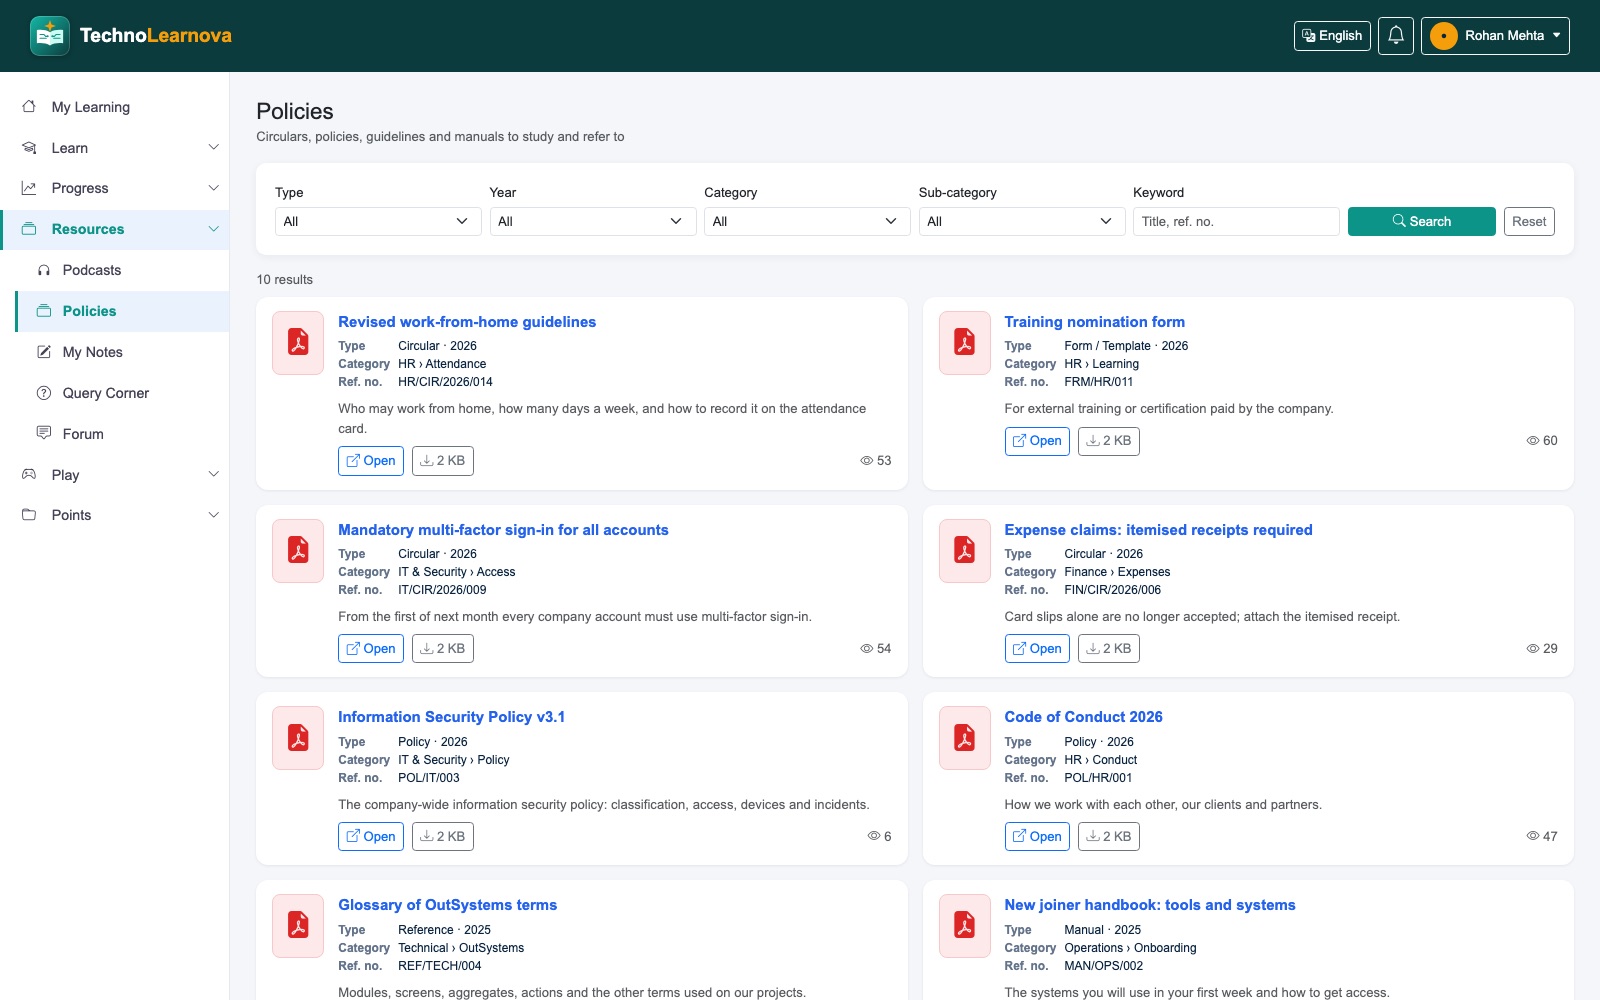
Task: Reset the policy filters
Action: [x=1529, y=221]
